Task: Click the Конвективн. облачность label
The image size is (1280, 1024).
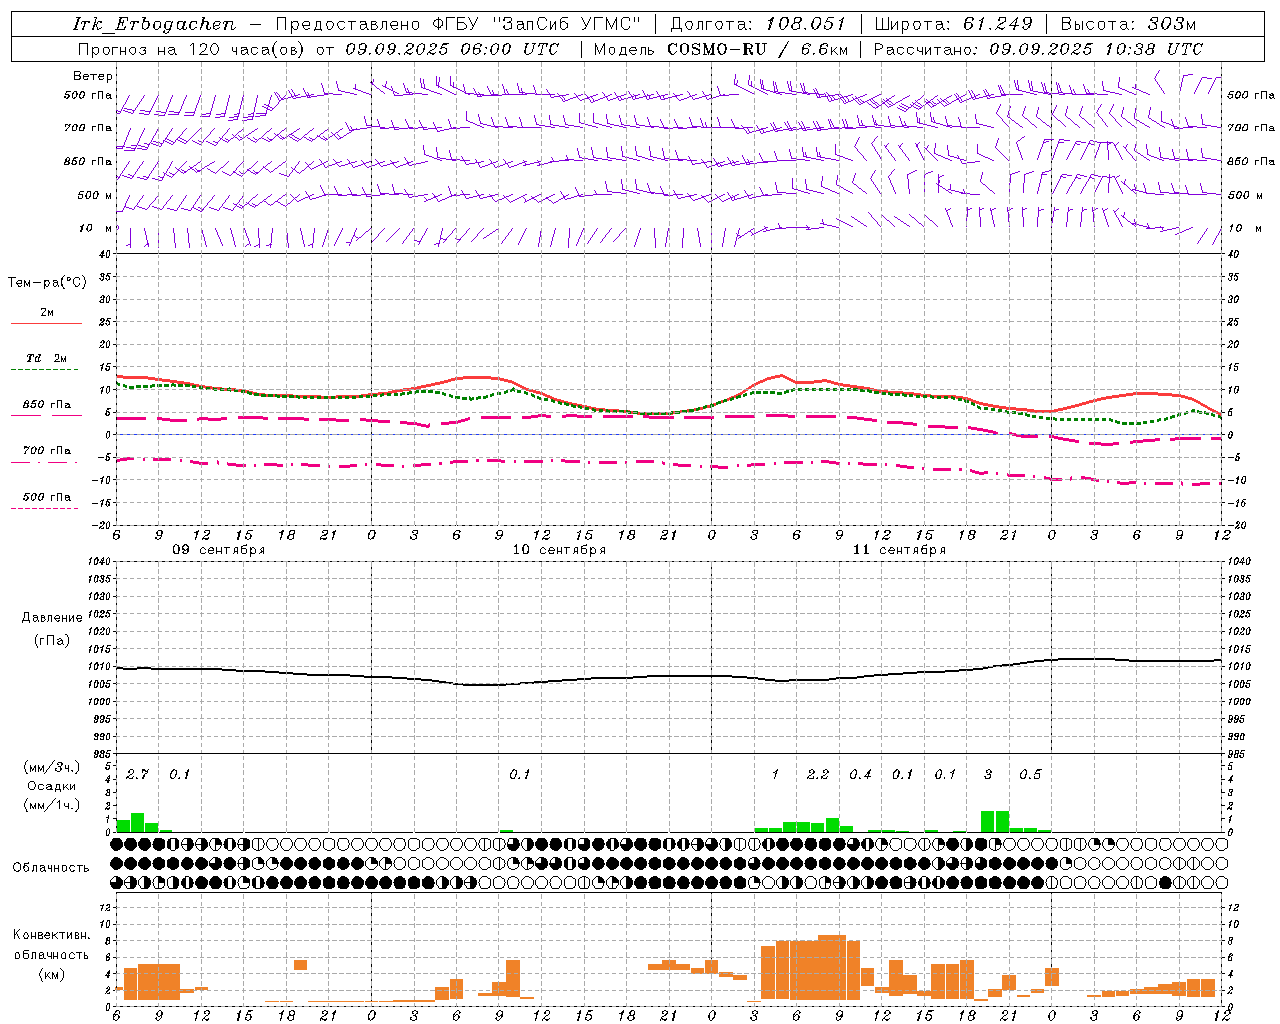Action: [x=51, y=944]
